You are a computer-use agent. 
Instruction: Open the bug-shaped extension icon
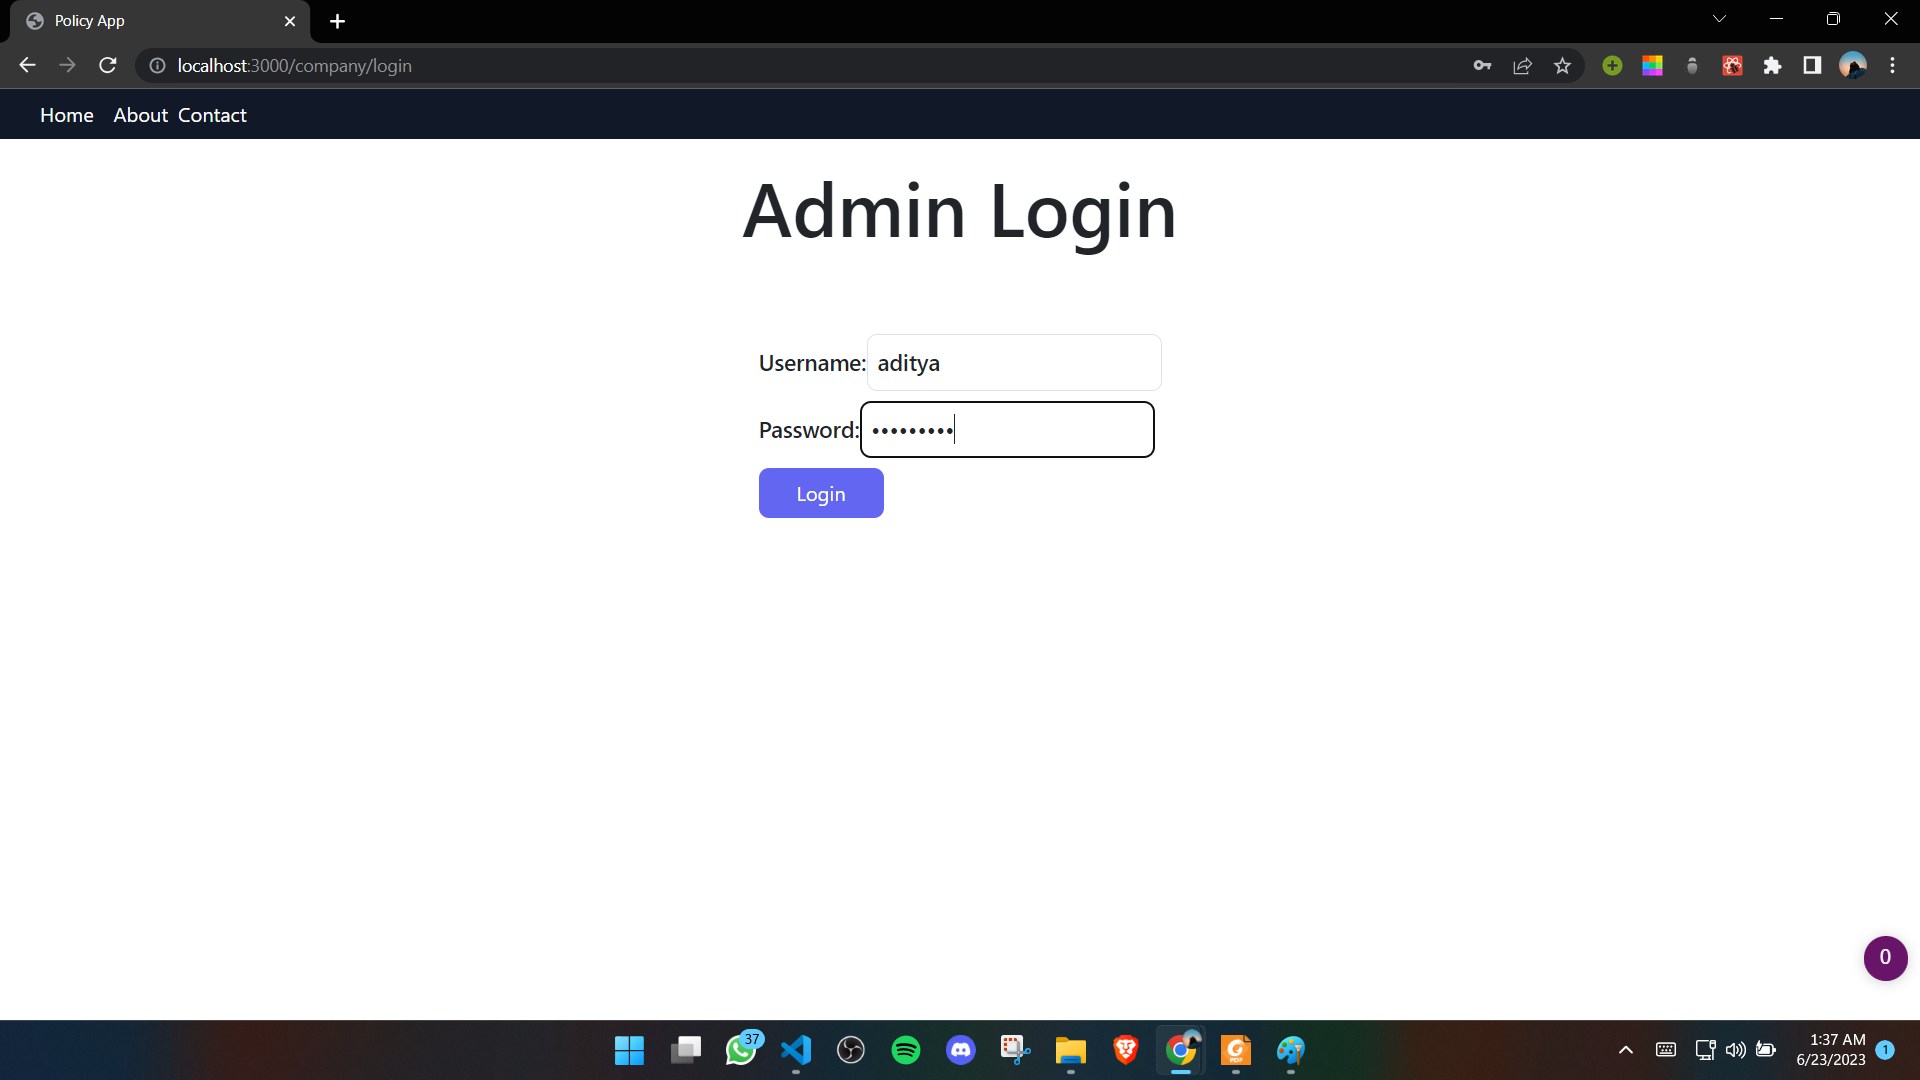[x=1692, y=65]
